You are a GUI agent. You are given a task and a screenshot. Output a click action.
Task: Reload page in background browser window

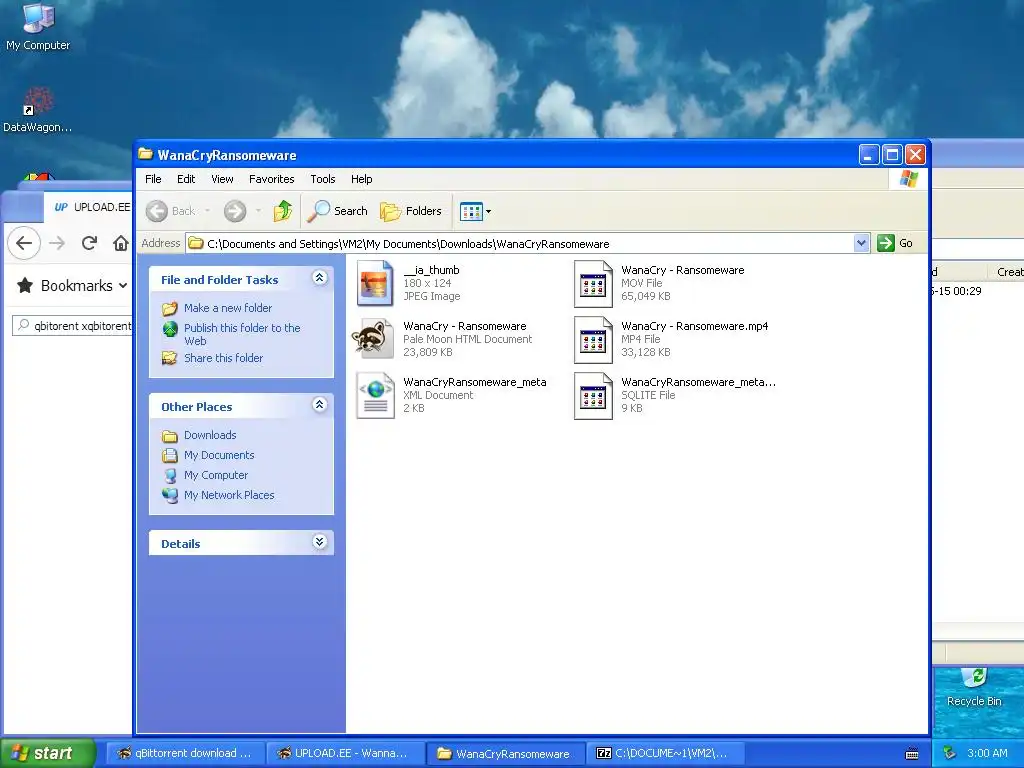[89, 243]
